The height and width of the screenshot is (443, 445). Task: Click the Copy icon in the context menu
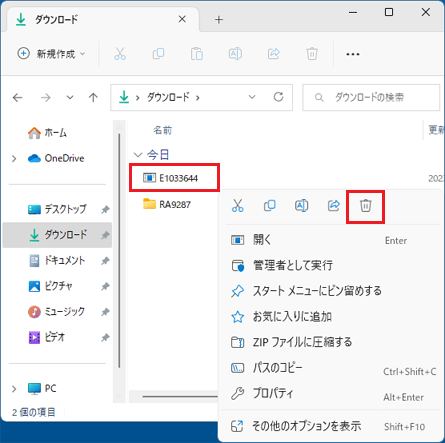tap(270, 206)
